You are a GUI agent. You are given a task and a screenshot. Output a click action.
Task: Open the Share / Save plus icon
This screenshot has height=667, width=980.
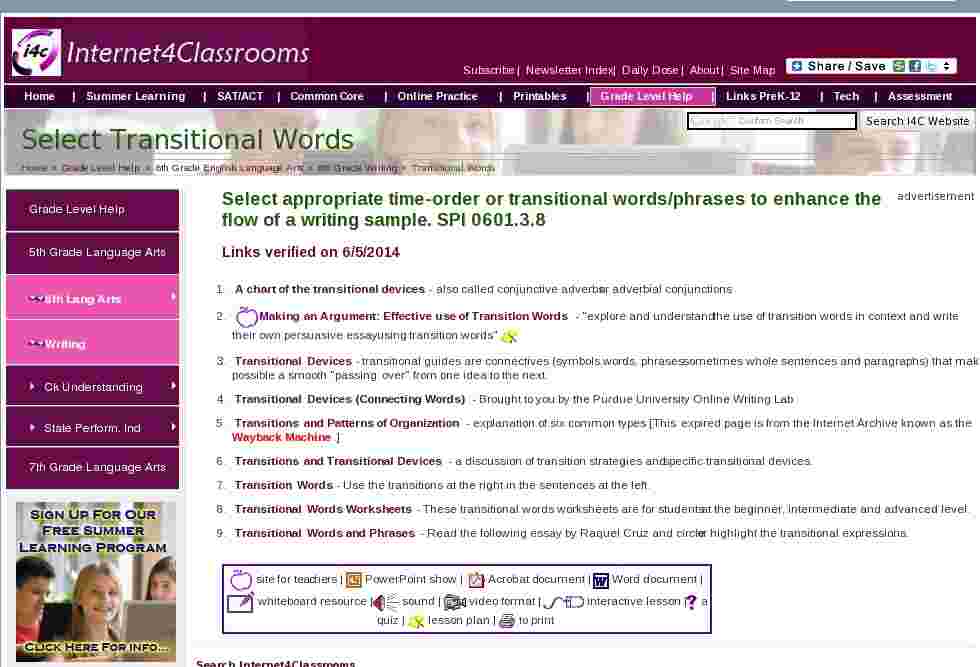(797, 66)
